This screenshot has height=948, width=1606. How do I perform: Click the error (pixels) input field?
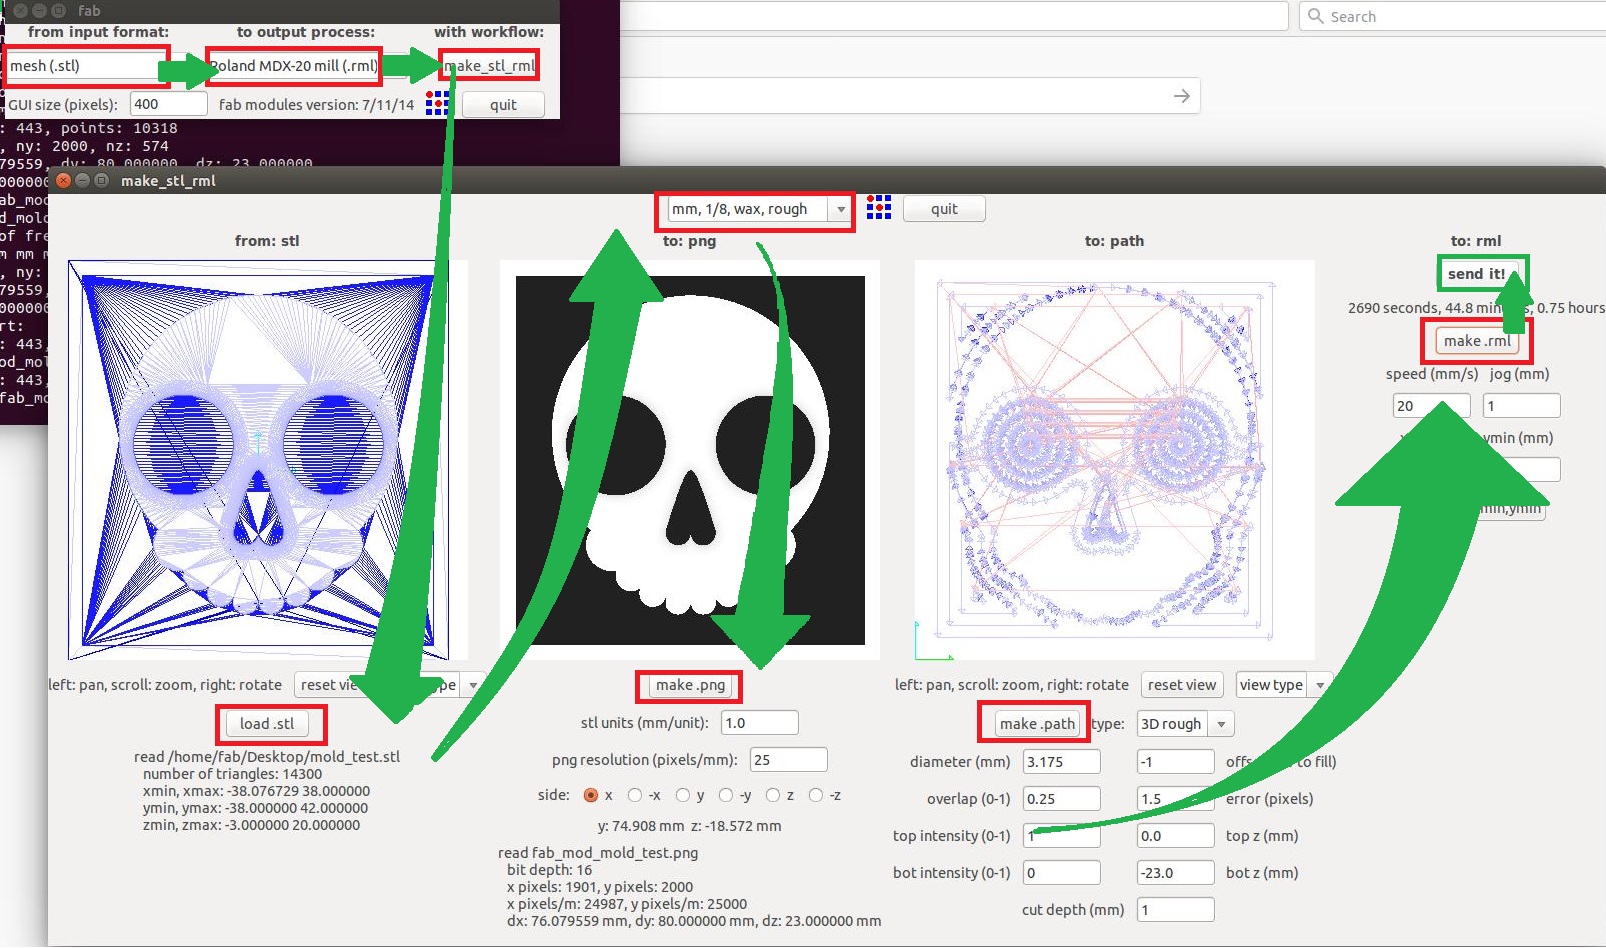pyautogui.click(x=1176, y=799)
